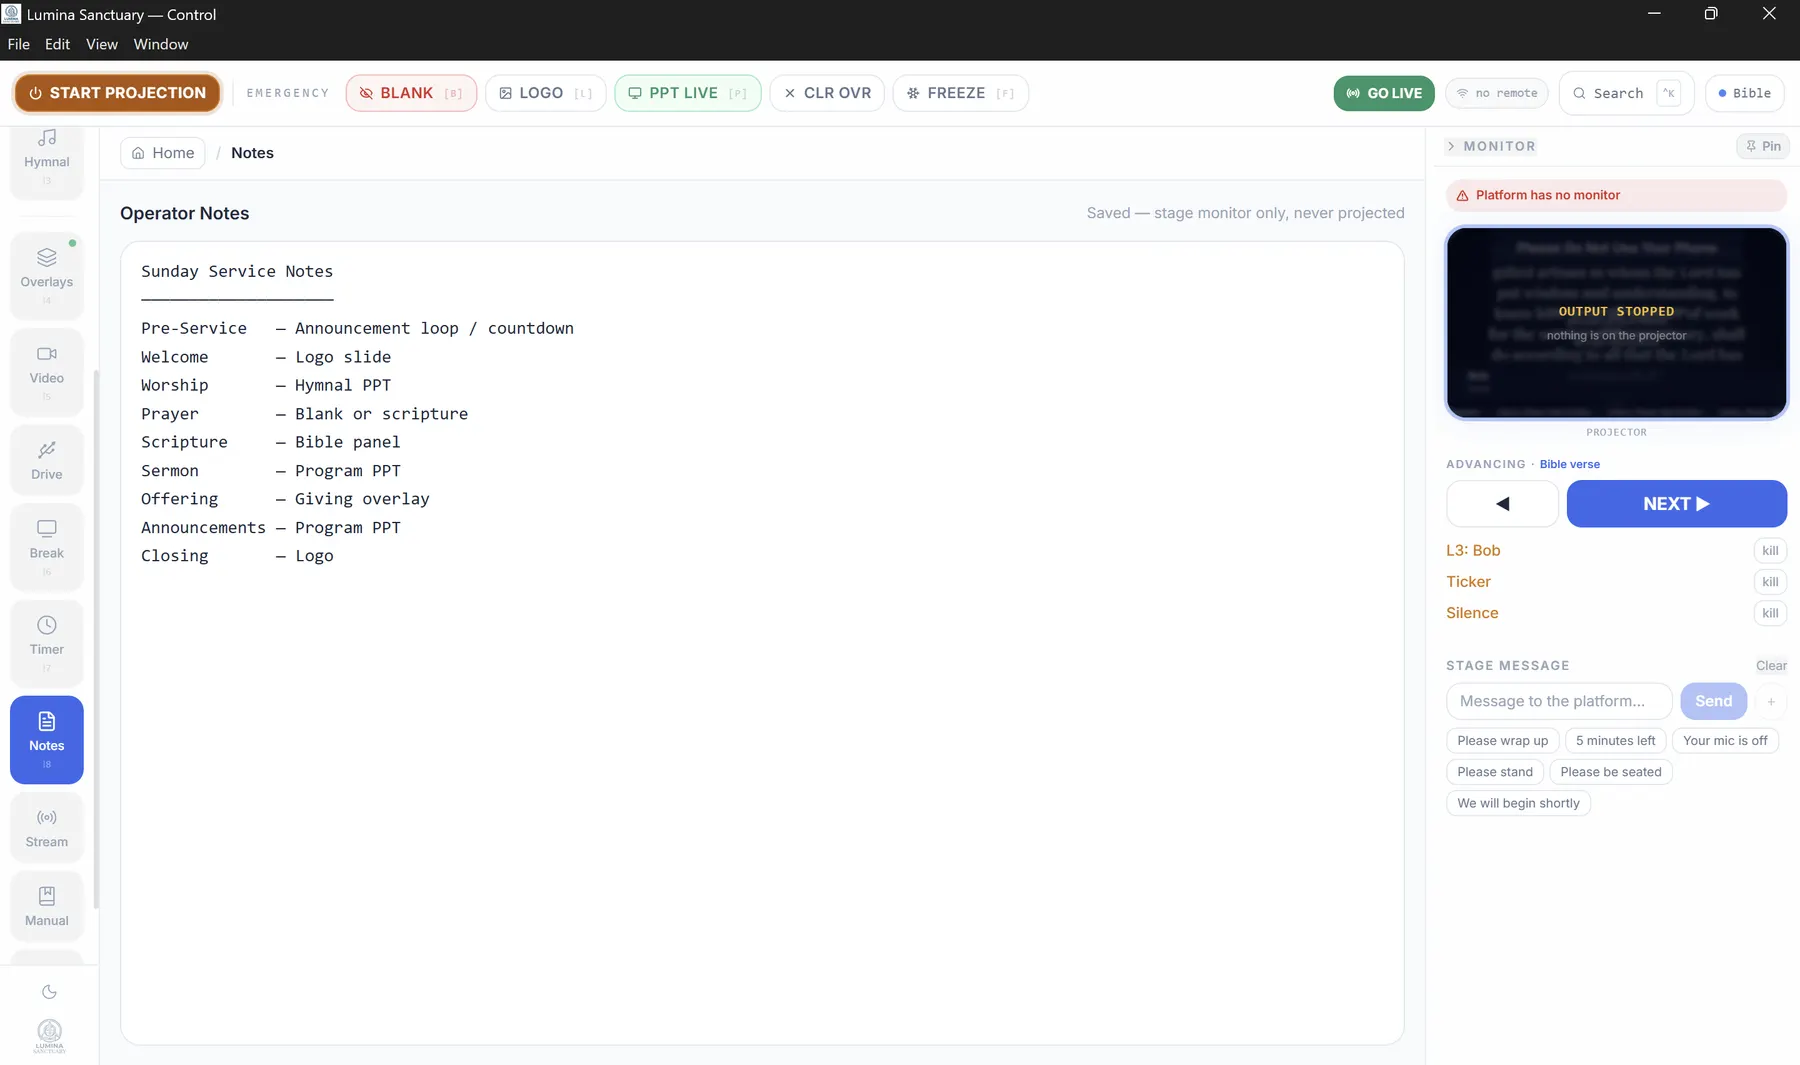Open the File menu
The image size is (1800, 1065).
tap(19, 44)
